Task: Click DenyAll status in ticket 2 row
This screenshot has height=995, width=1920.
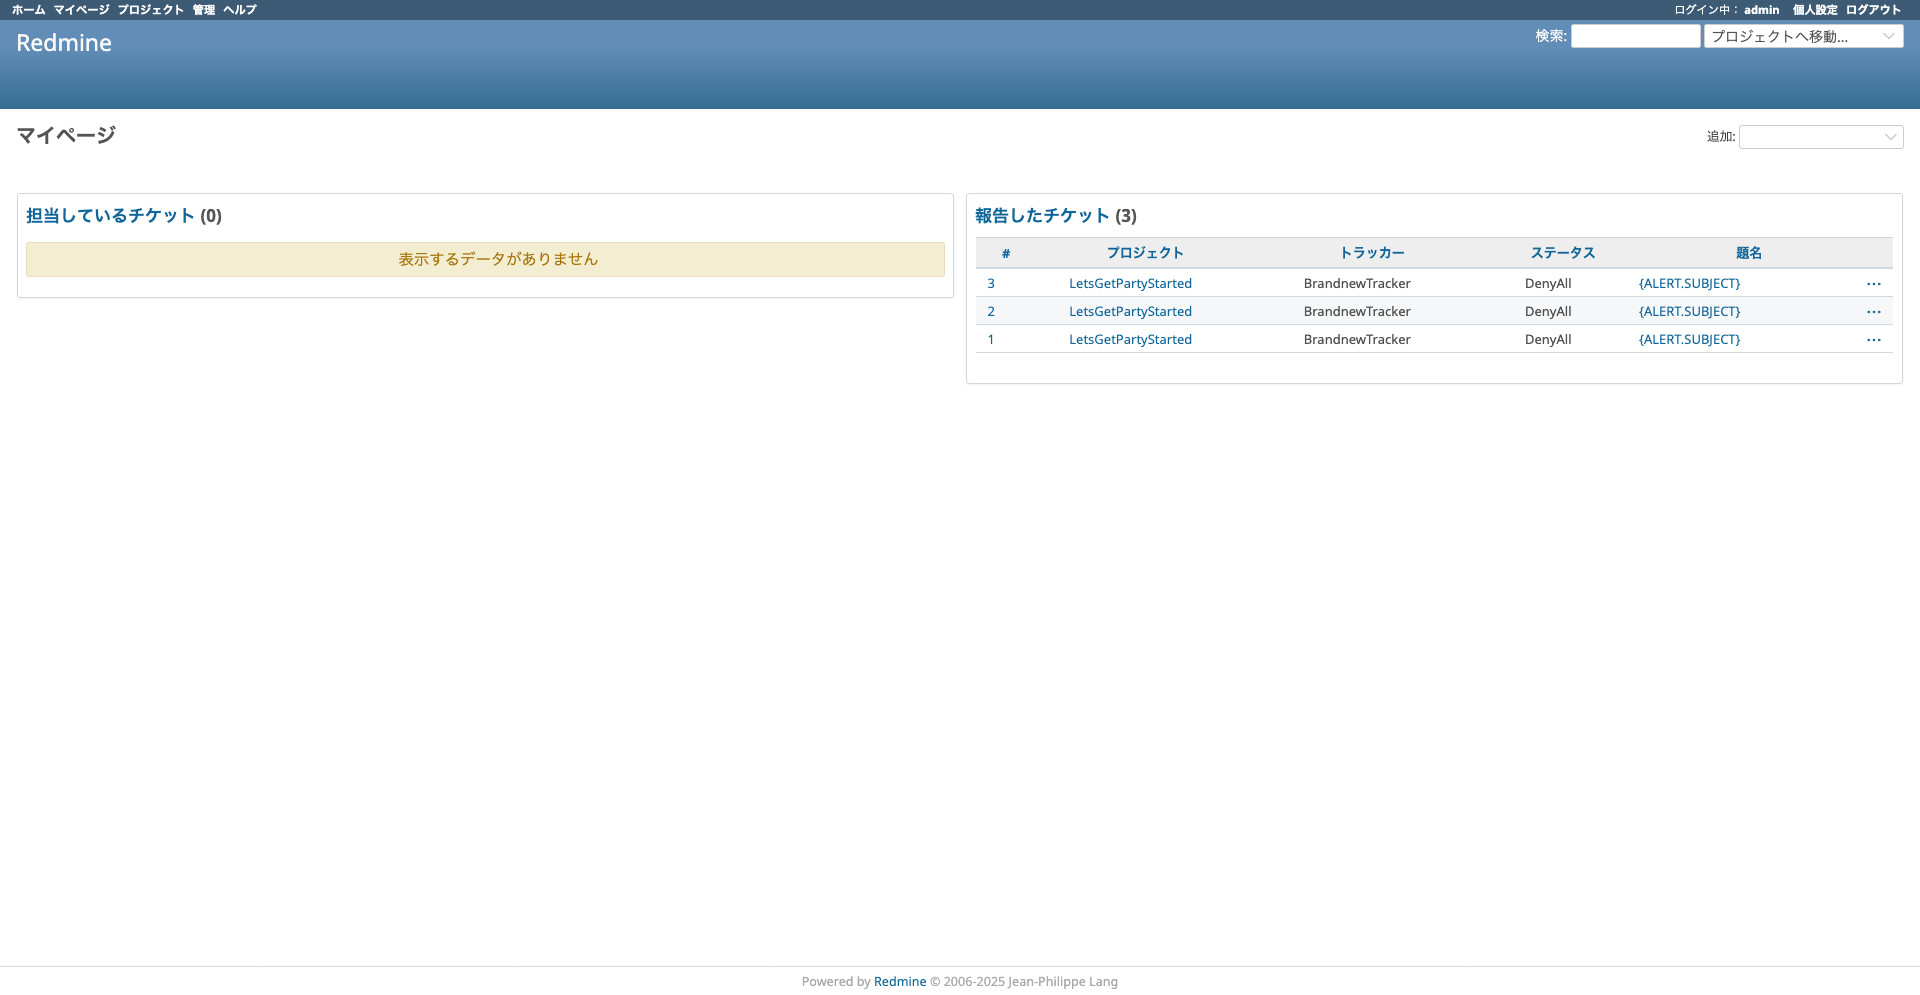Action: click(x=1548, y=312)
